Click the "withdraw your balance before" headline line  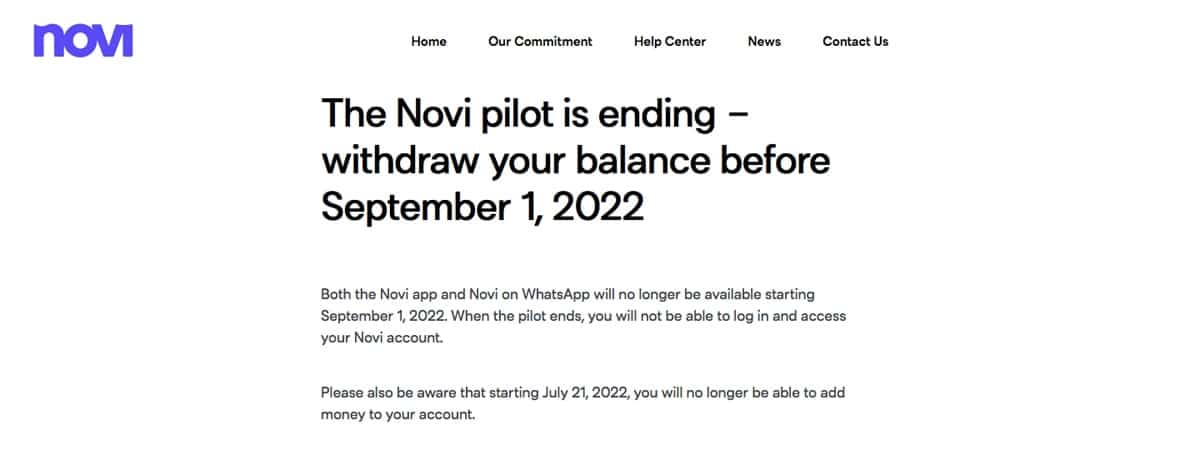(575, 160)
